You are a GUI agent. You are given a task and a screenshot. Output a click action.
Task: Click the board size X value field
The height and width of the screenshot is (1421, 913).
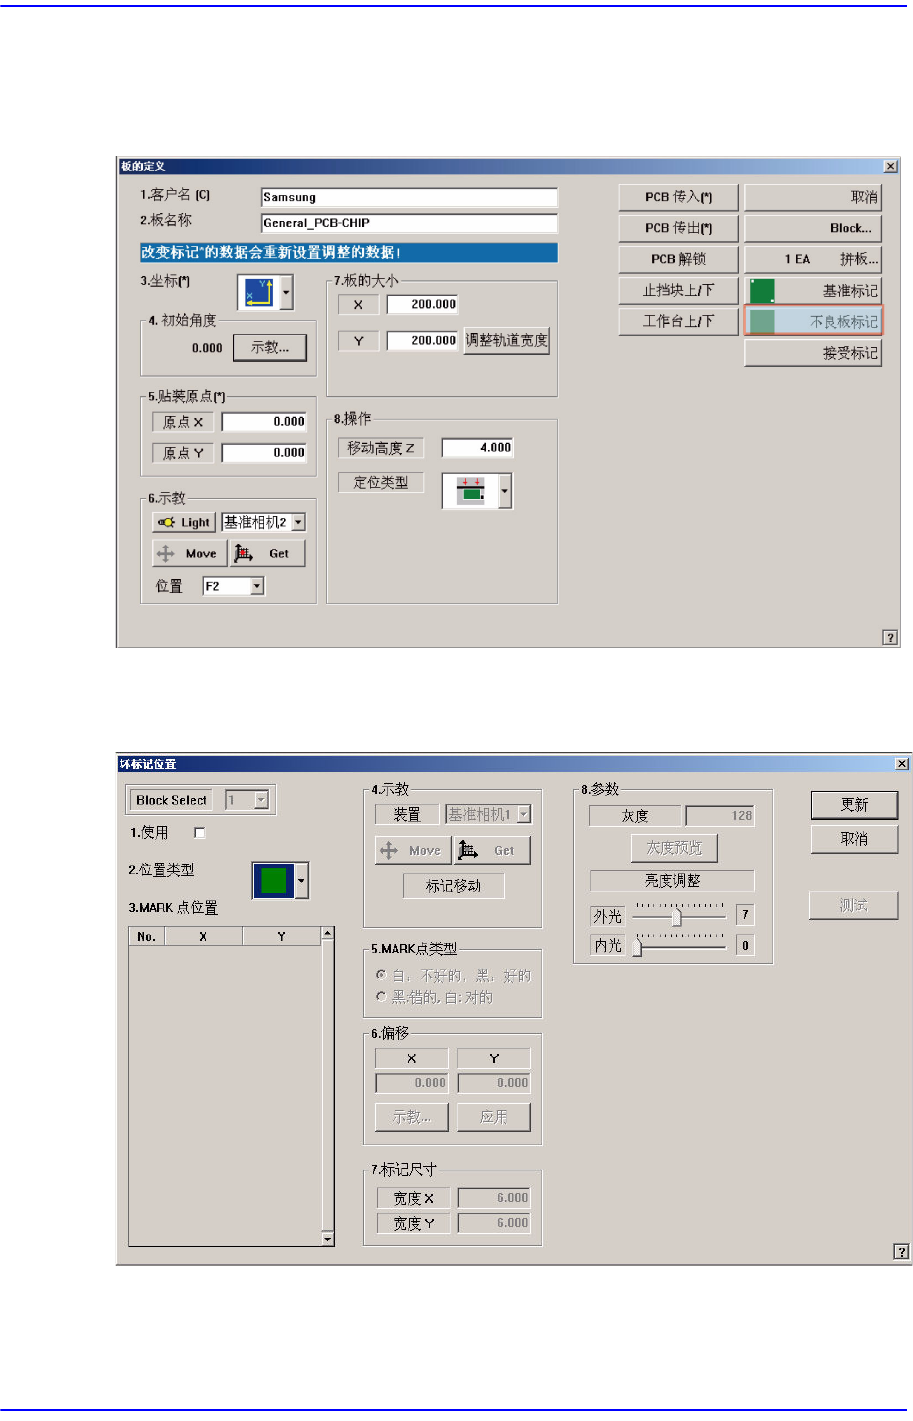(x=422, y=304)
